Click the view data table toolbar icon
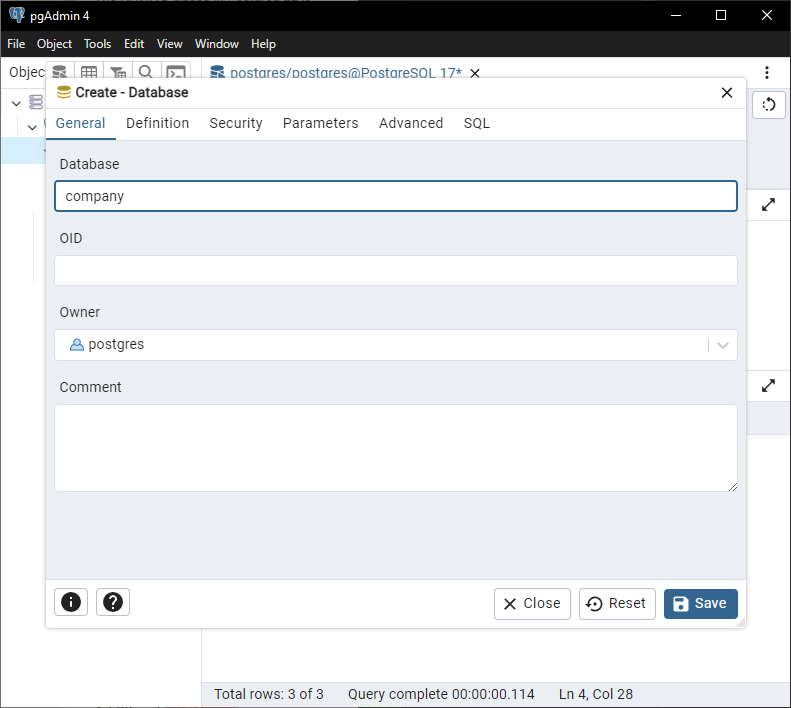This screenshot has width=791, height=708. click(89, 72)
